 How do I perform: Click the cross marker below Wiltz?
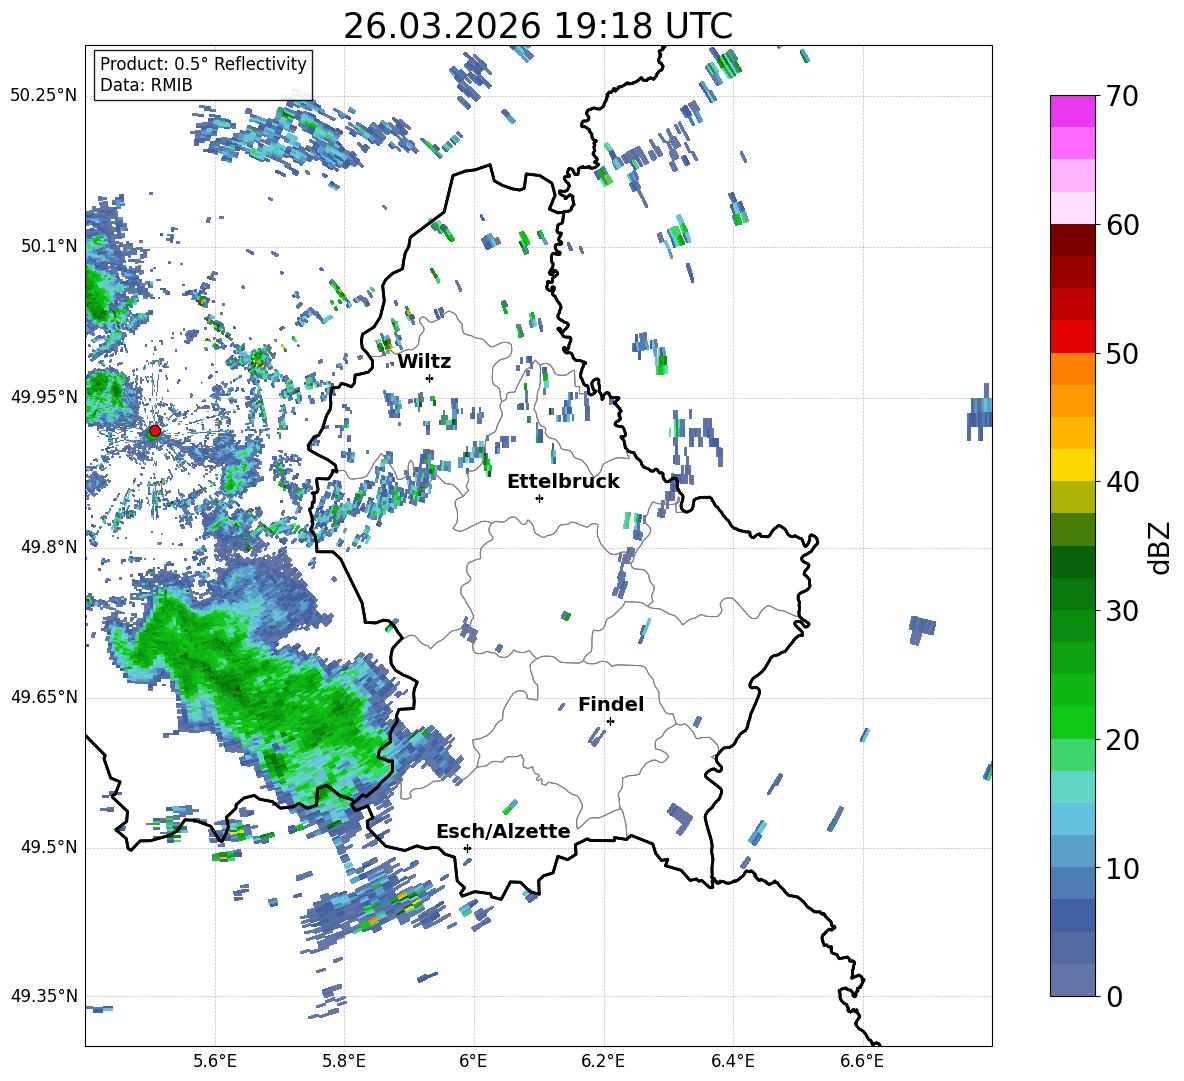point(430,378)
